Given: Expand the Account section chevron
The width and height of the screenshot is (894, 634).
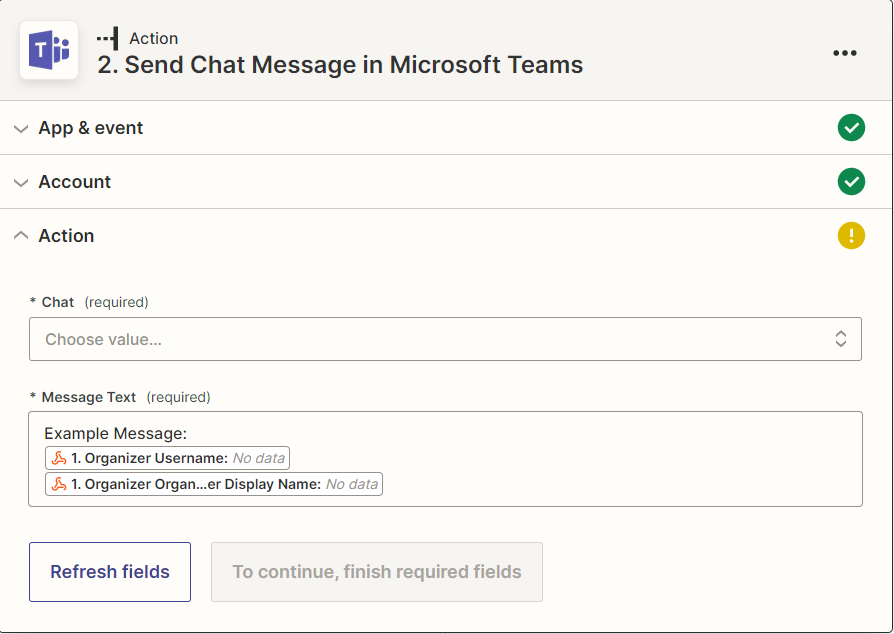Looking at the screenshot, I should (x=21, y=182).
